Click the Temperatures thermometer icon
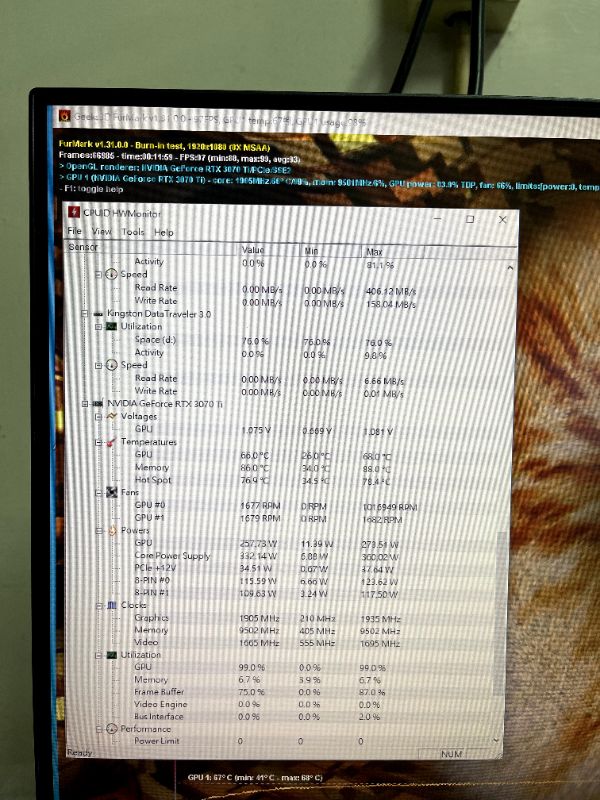Image resolution: width=600 pixels, height=800 pixels. tap(111, 442)
